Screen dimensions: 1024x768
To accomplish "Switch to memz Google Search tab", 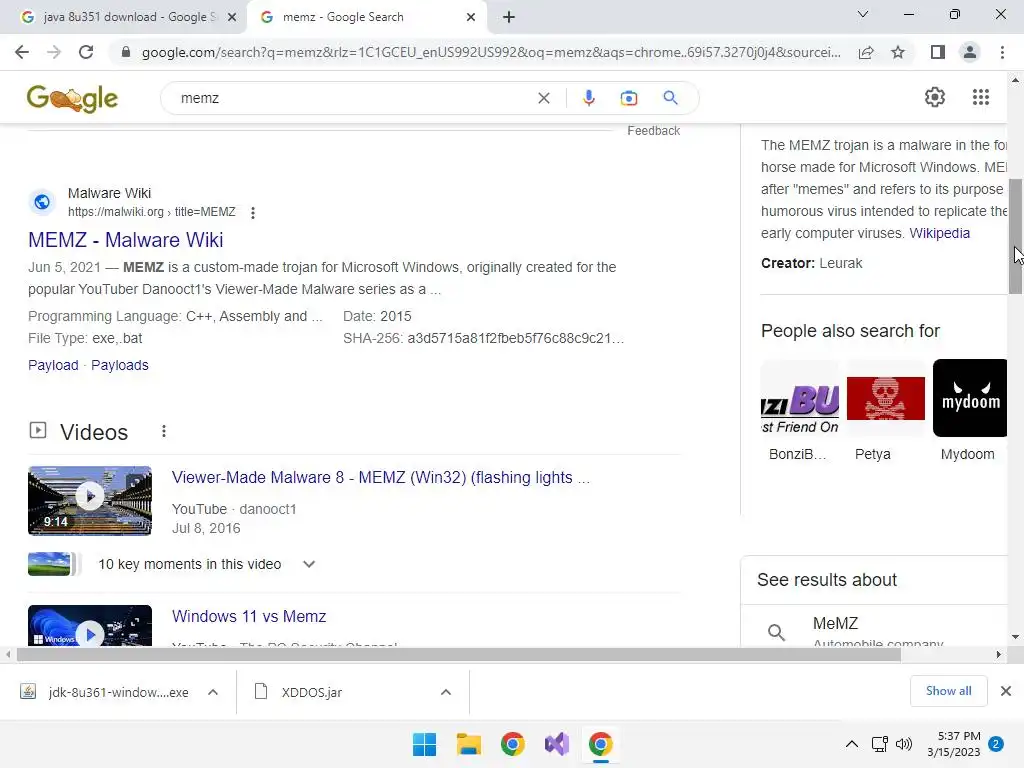I will click(x=367, y=17).
